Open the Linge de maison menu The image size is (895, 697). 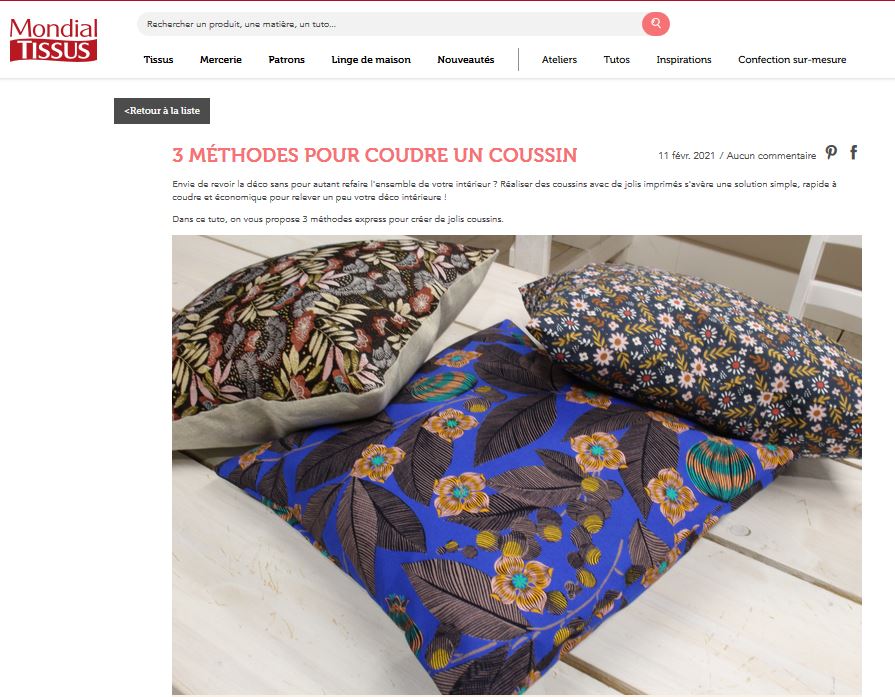pos(371,59)
